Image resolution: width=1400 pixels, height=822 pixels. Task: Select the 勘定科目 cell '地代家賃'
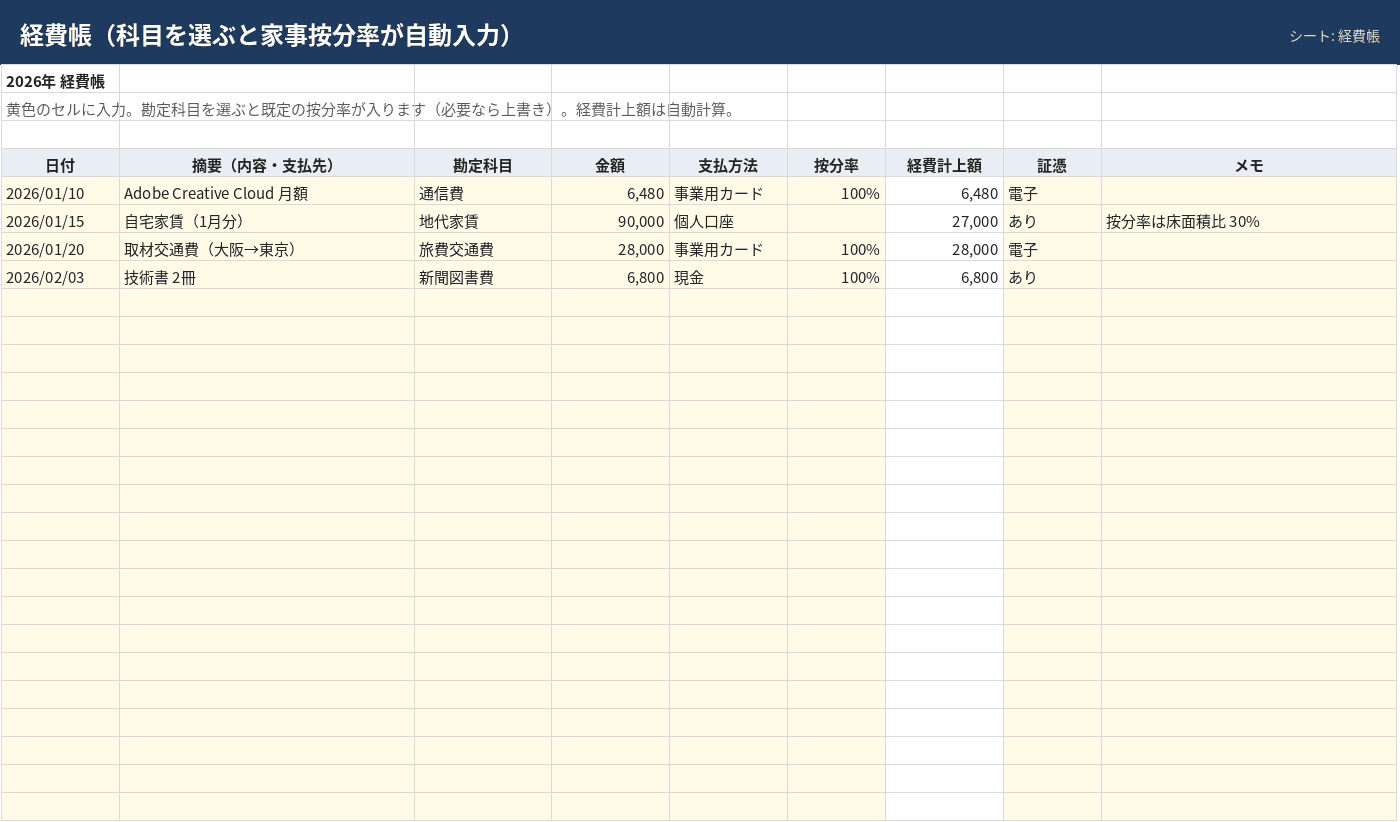pos(483,220)
